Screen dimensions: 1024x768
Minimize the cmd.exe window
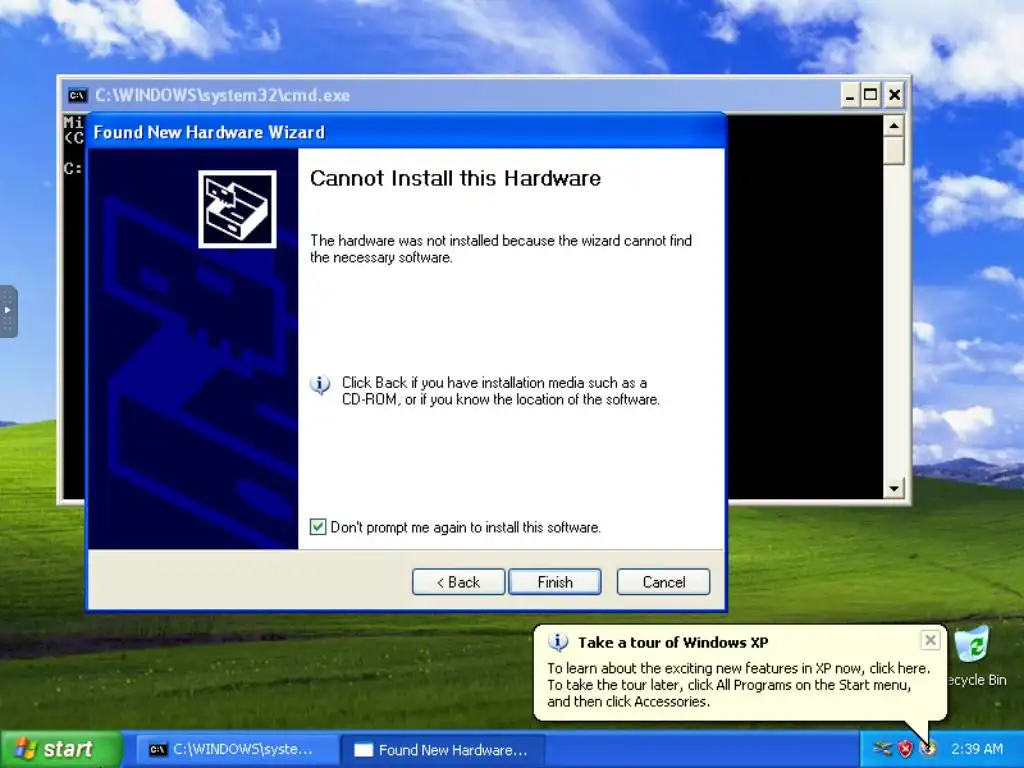(x=849, y=95)
